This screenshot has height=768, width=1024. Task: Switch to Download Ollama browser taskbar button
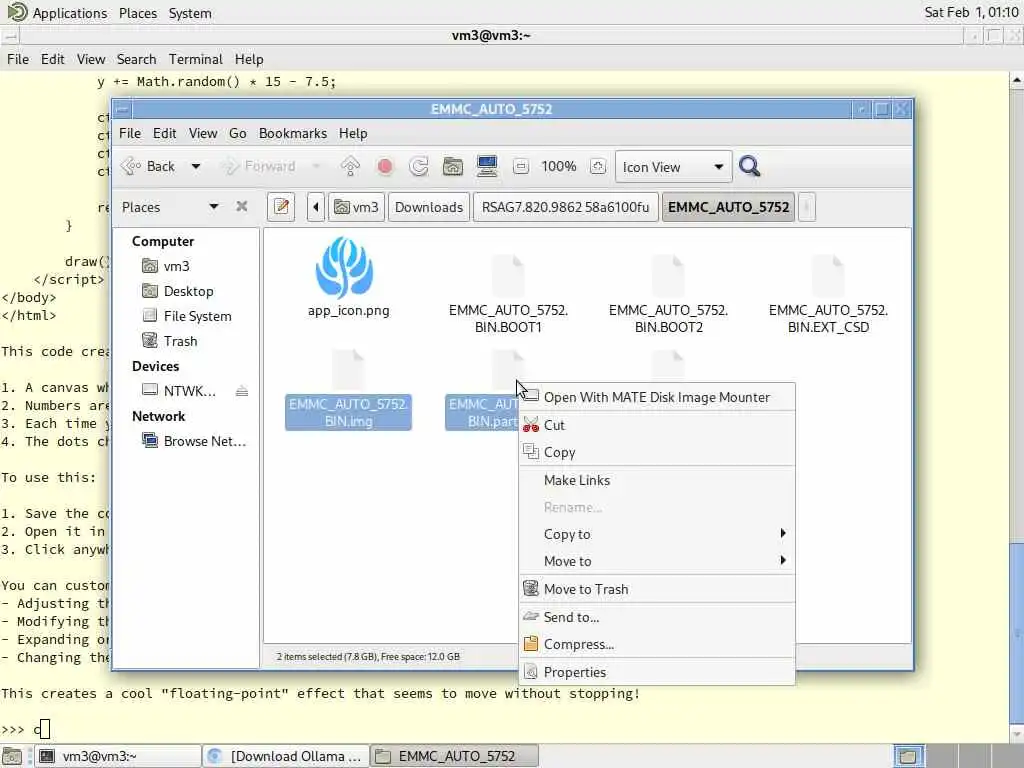[285, 756]
